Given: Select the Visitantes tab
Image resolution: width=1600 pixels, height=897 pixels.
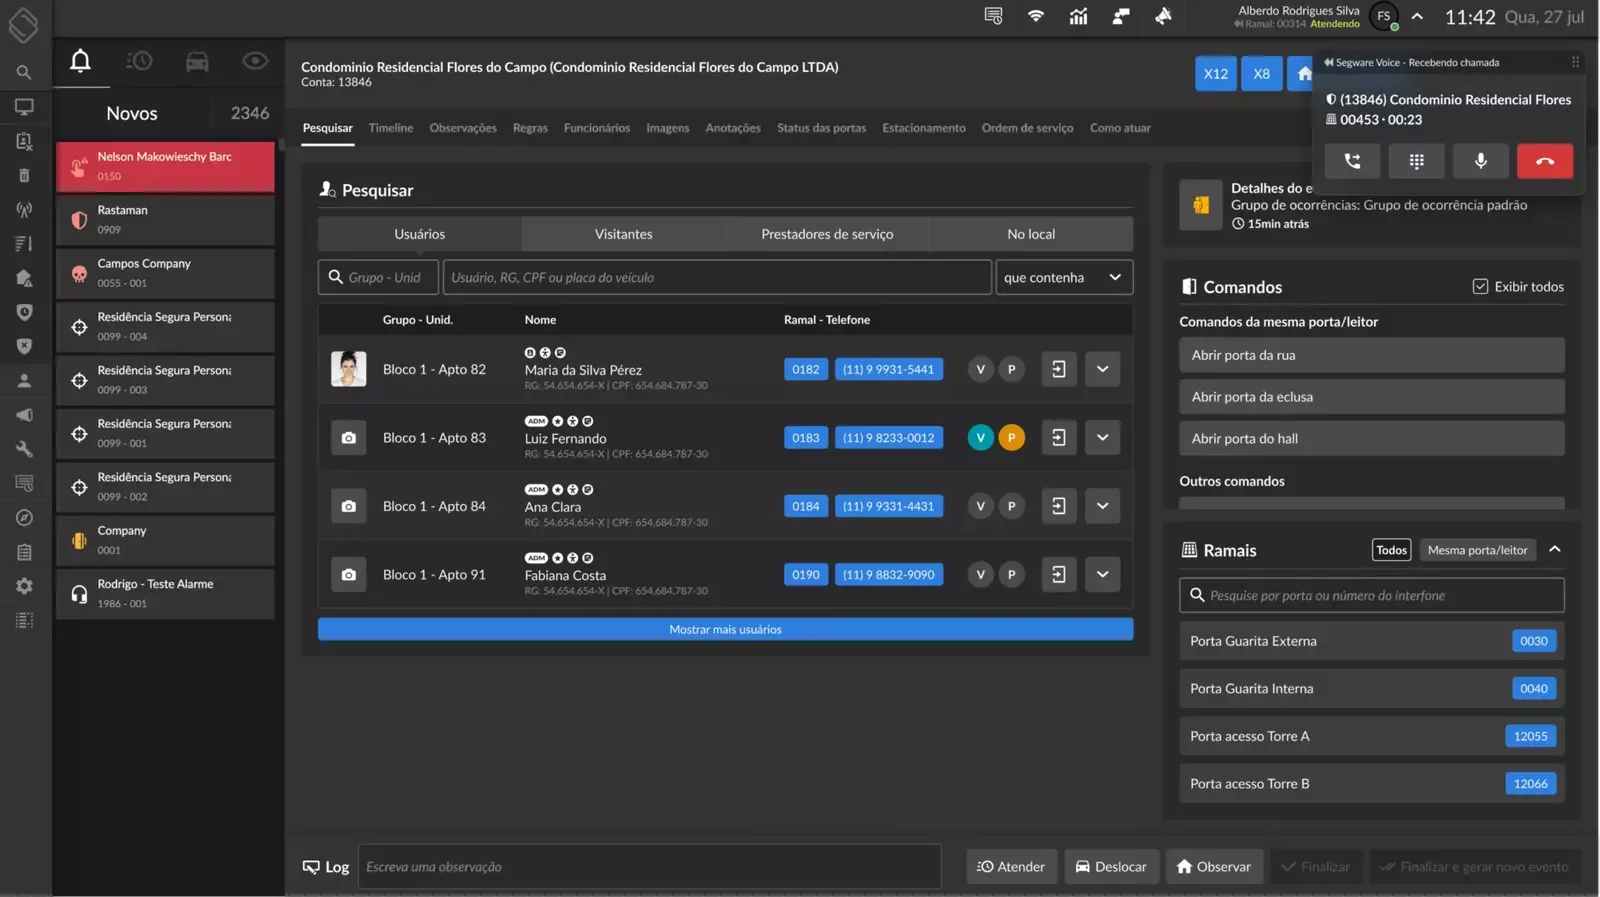Looking at the screenshot, I should coord(623,234).
